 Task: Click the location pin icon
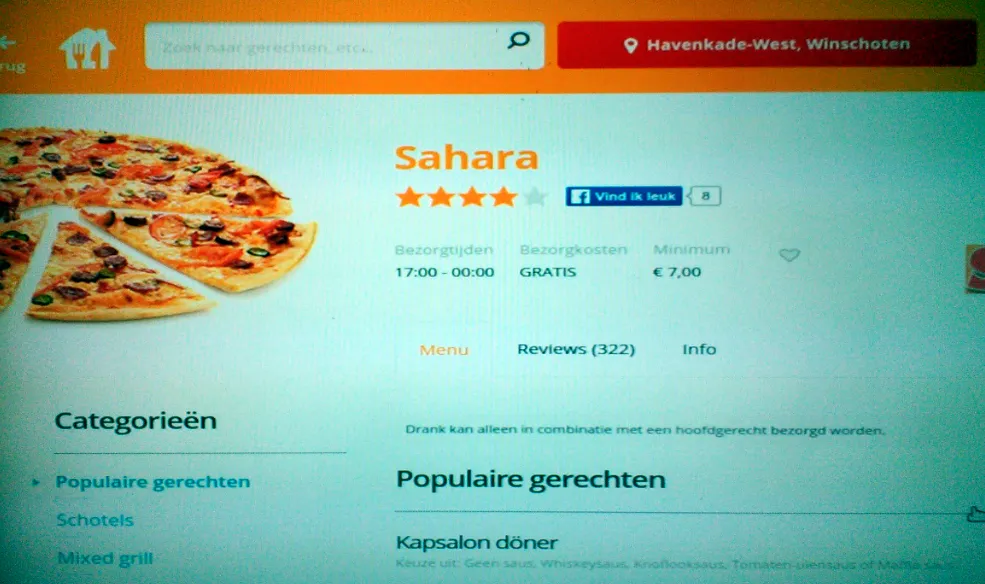tap(631, 45)
